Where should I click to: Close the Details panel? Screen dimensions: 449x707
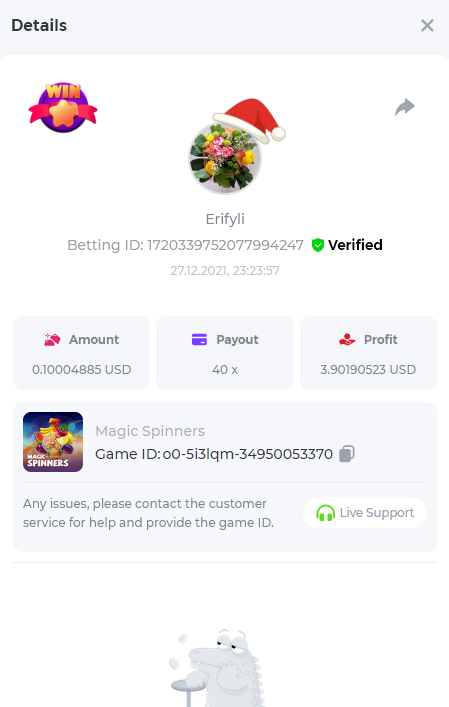[427, 26]
